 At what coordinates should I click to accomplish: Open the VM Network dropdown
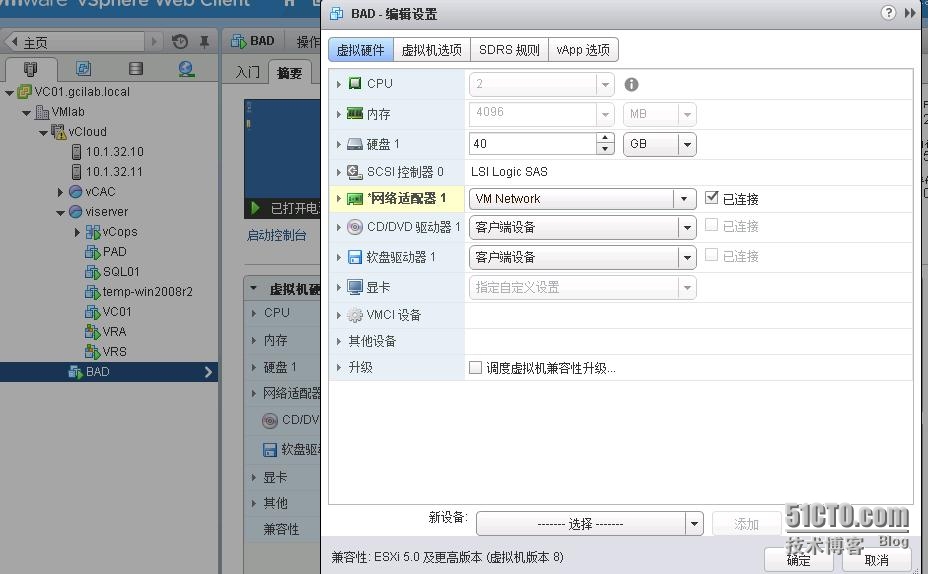(582, 199)
